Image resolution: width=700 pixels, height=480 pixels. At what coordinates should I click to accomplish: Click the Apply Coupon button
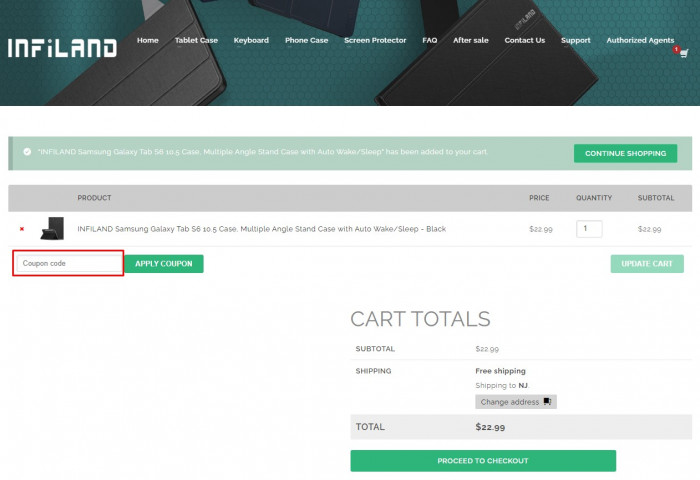[x=164, y=263]
